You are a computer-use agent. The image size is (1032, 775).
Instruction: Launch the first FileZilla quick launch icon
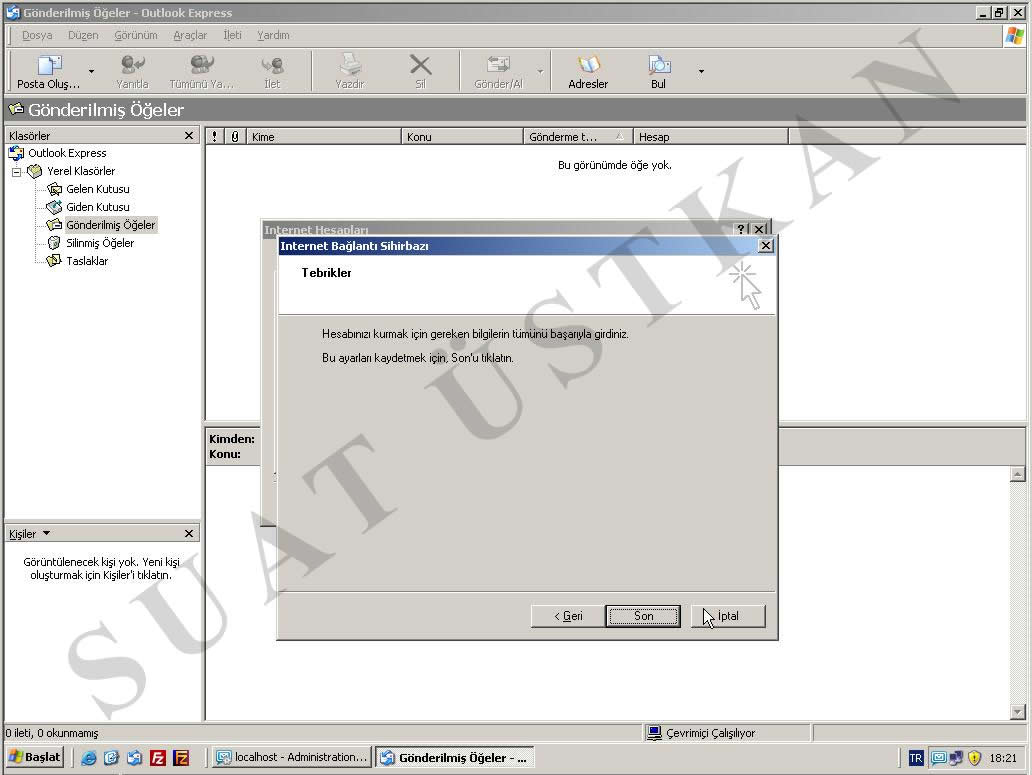[158, 758]
